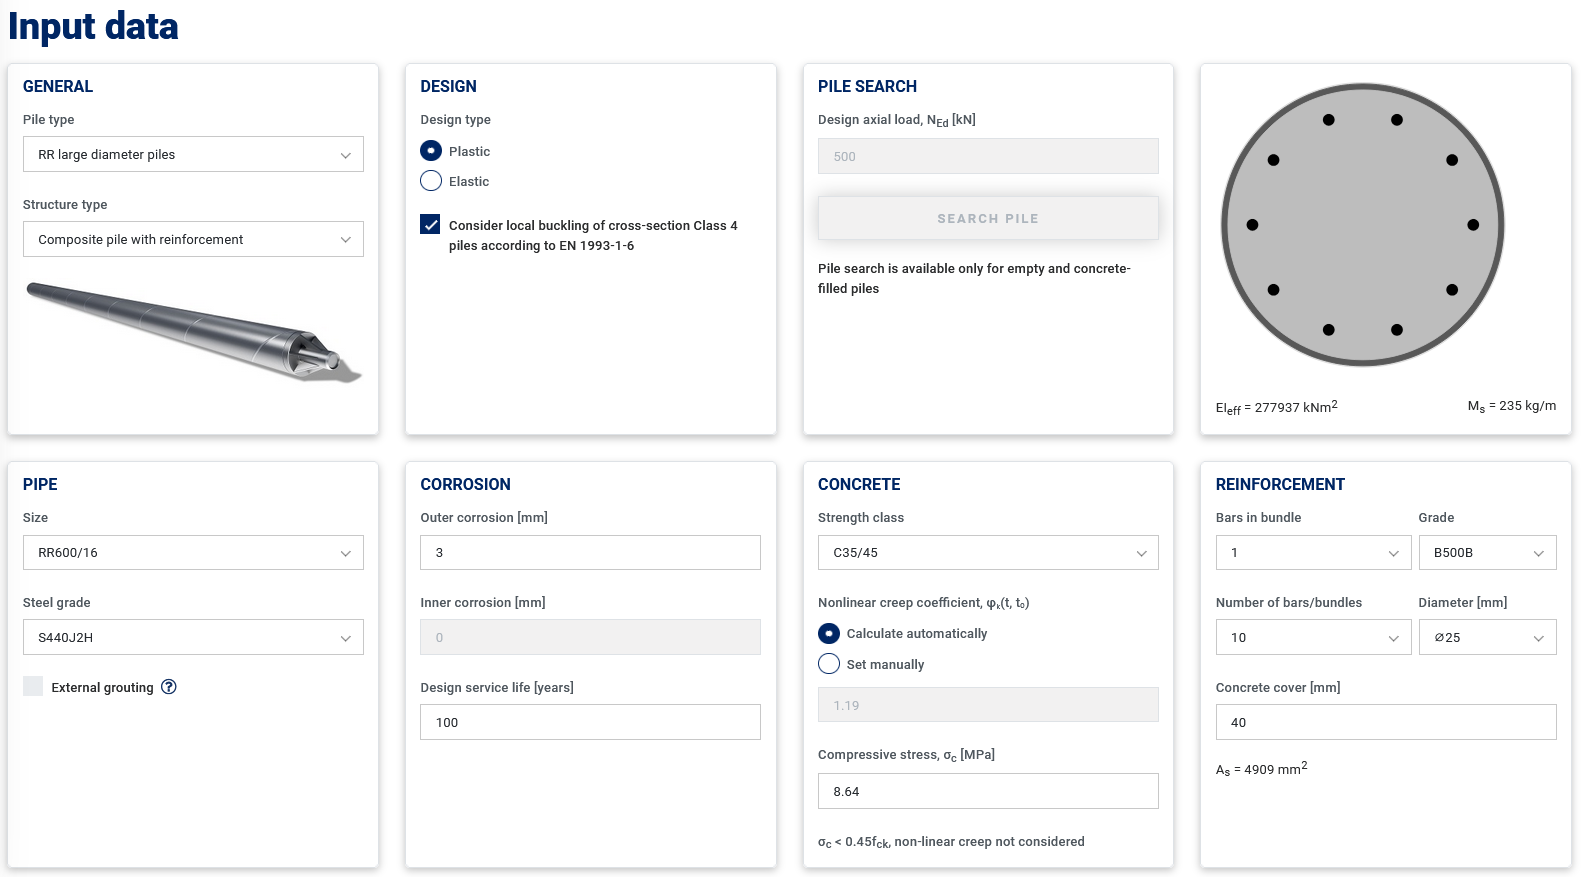This screenshot has width=1584, height=877.
Task: Expand the concrete Strength class dropdown
Action: pyautogui.click(x=987, y=553)
